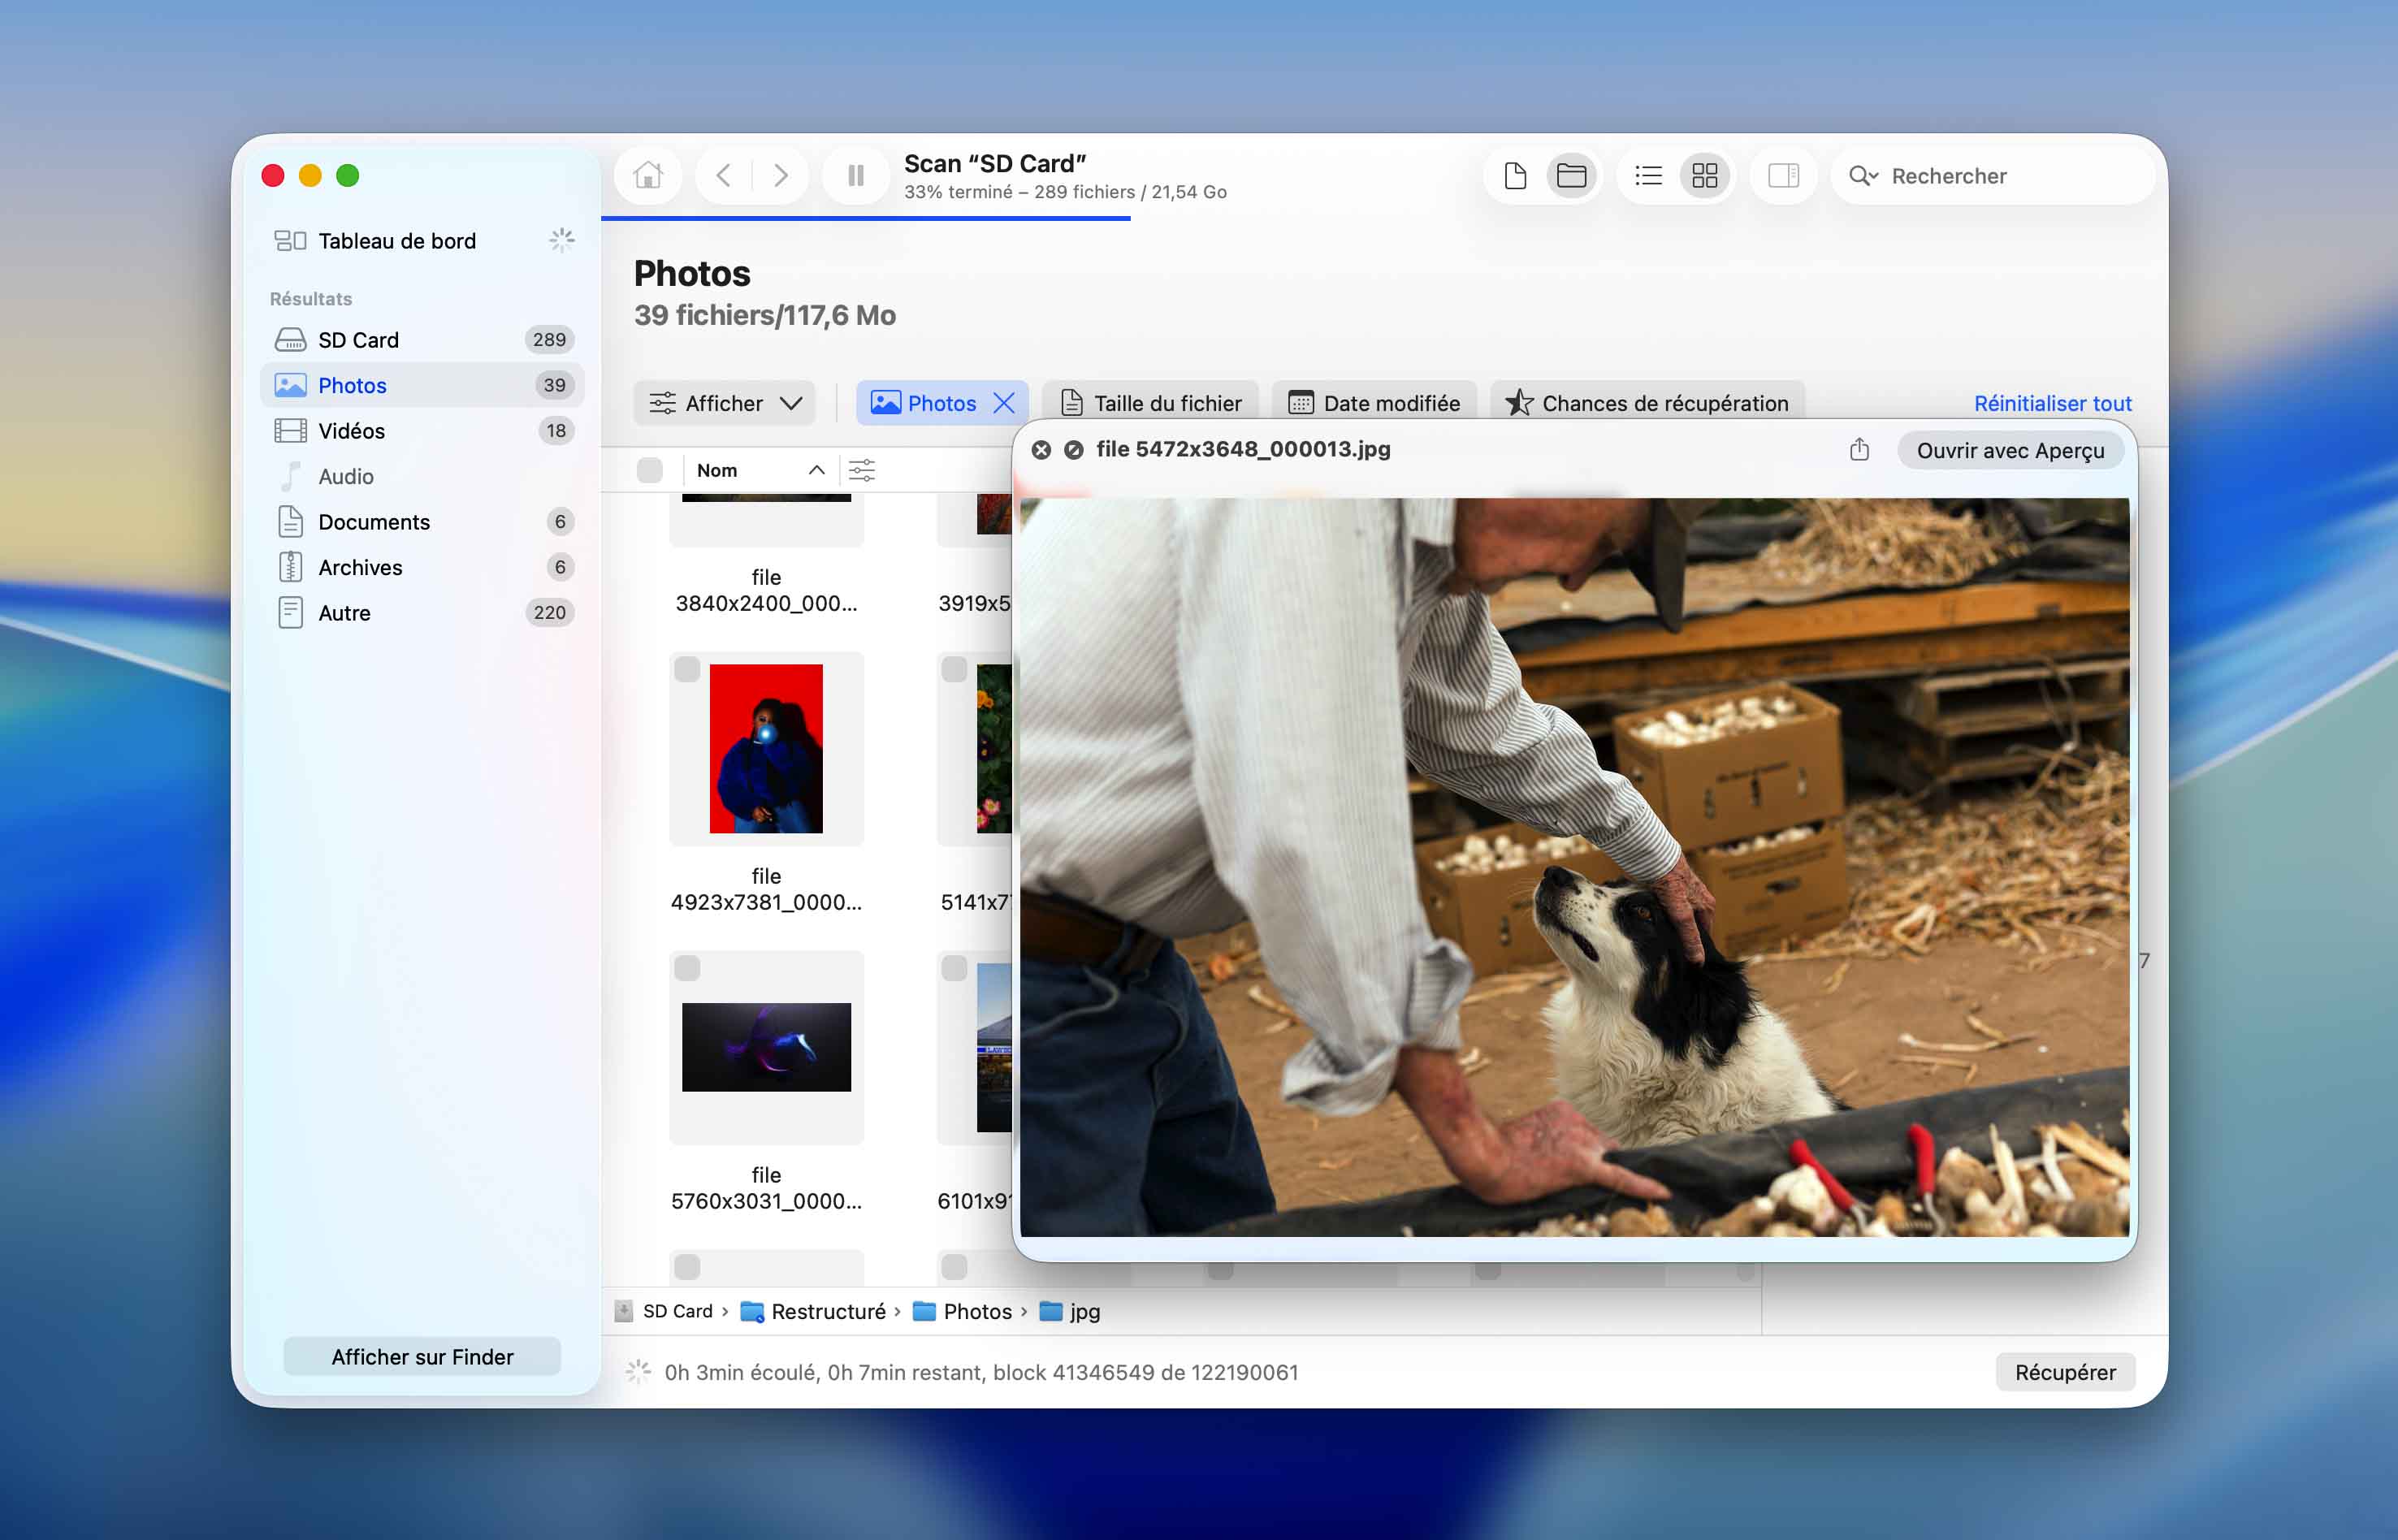Screen dimensions: 2398x1540
Task: Select list view layout
Action: pos(1648,176)
